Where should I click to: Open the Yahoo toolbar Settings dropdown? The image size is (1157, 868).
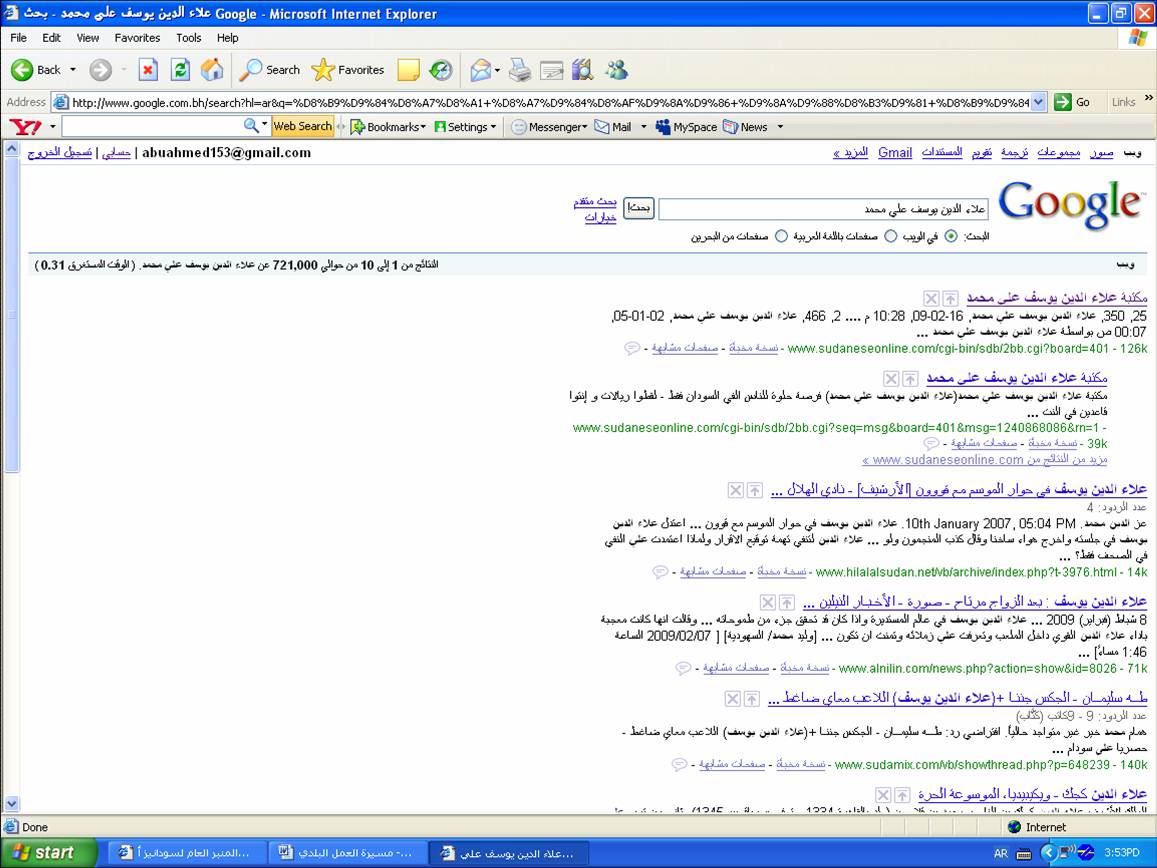(466, 127)
